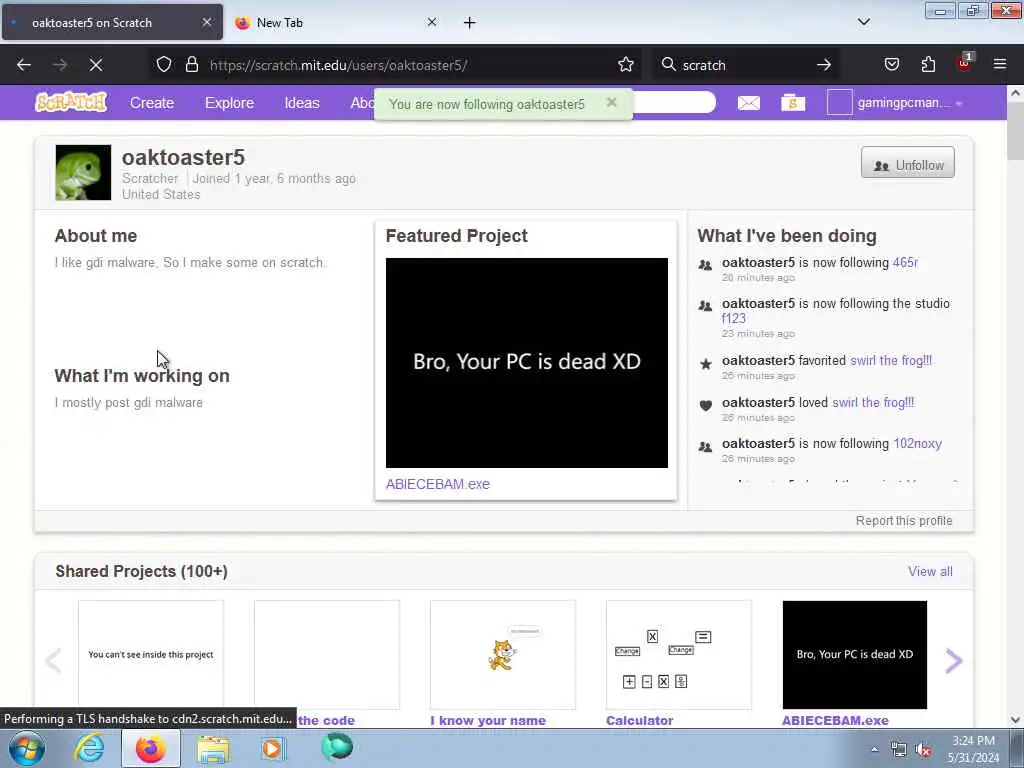
Task: Open the Explore menu item
Action: (229, 103)
